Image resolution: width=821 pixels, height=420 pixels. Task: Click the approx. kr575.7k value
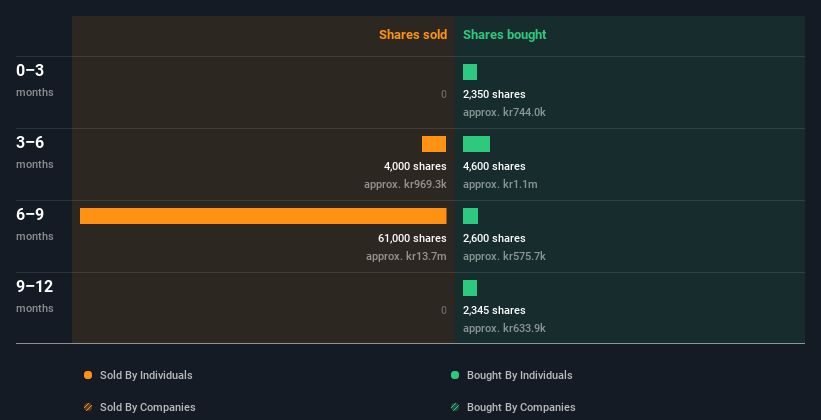pos(504,256)
